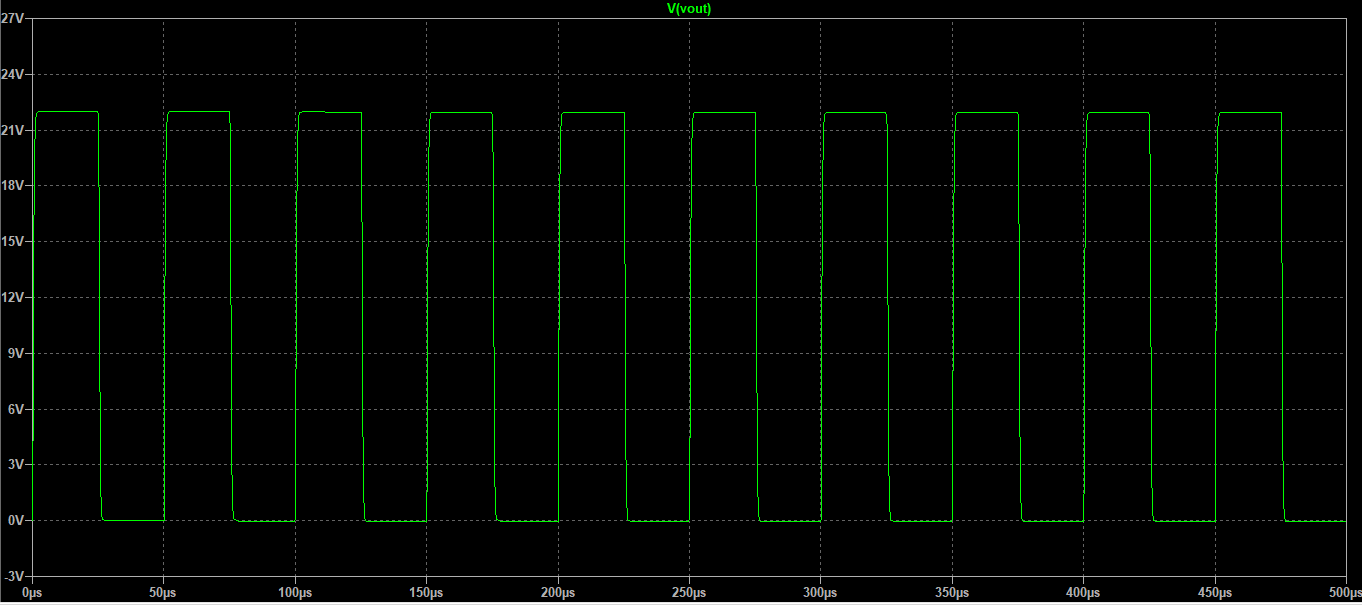Viewport: 1362px width, 605px height.
Task: Click the 9V vertical axis label
Action: pos(16,354)
